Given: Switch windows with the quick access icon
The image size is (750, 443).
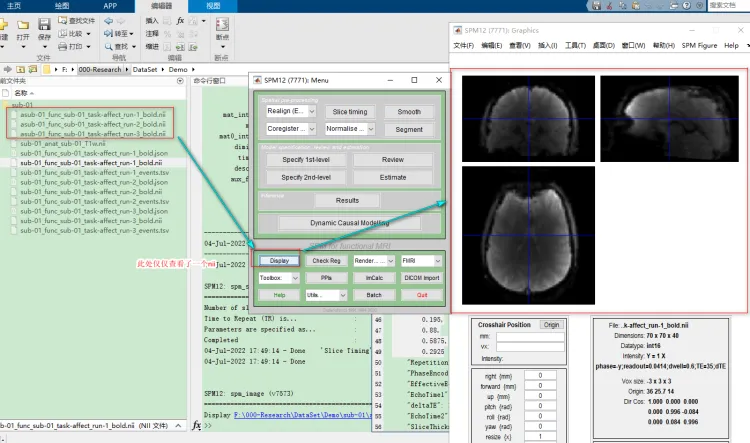Looking at the screenshot, I should coord(674,6).
